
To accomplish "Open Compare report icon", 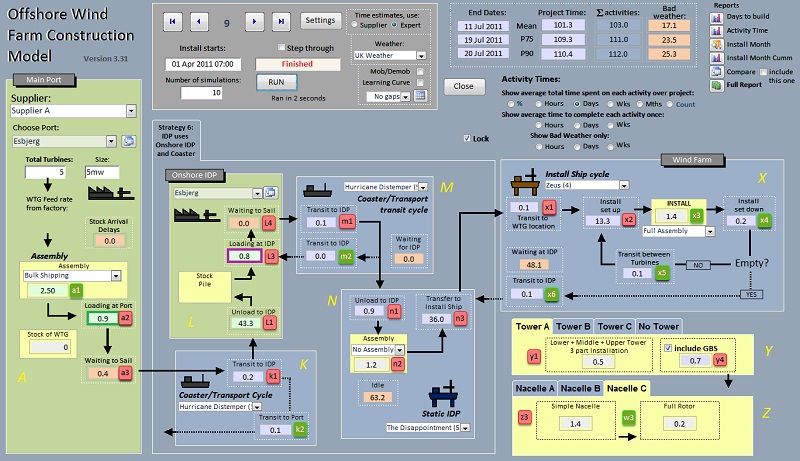I will coord(716,72).
